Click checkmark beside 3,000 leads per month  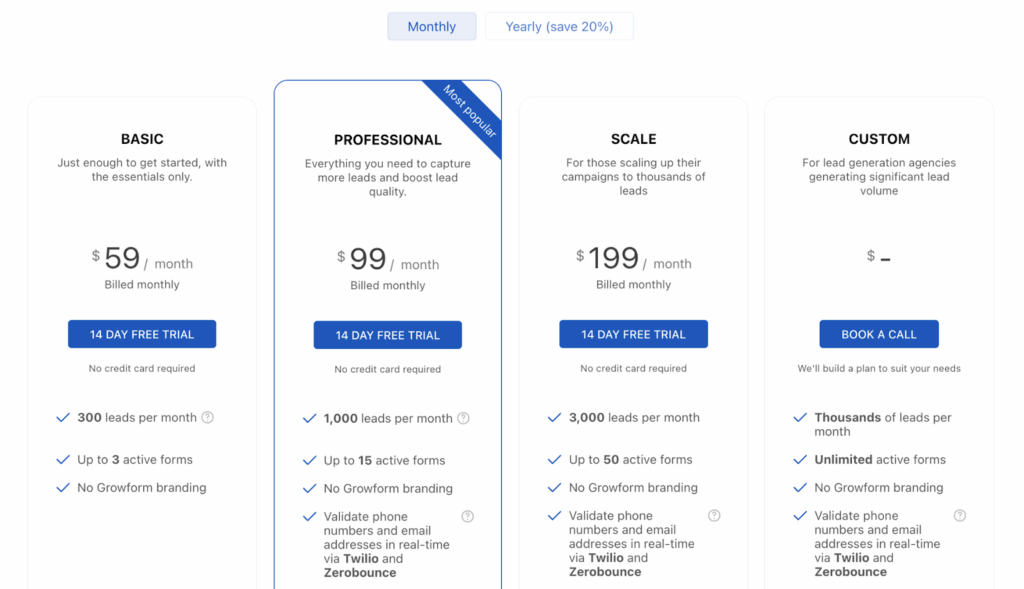[554, 417]
